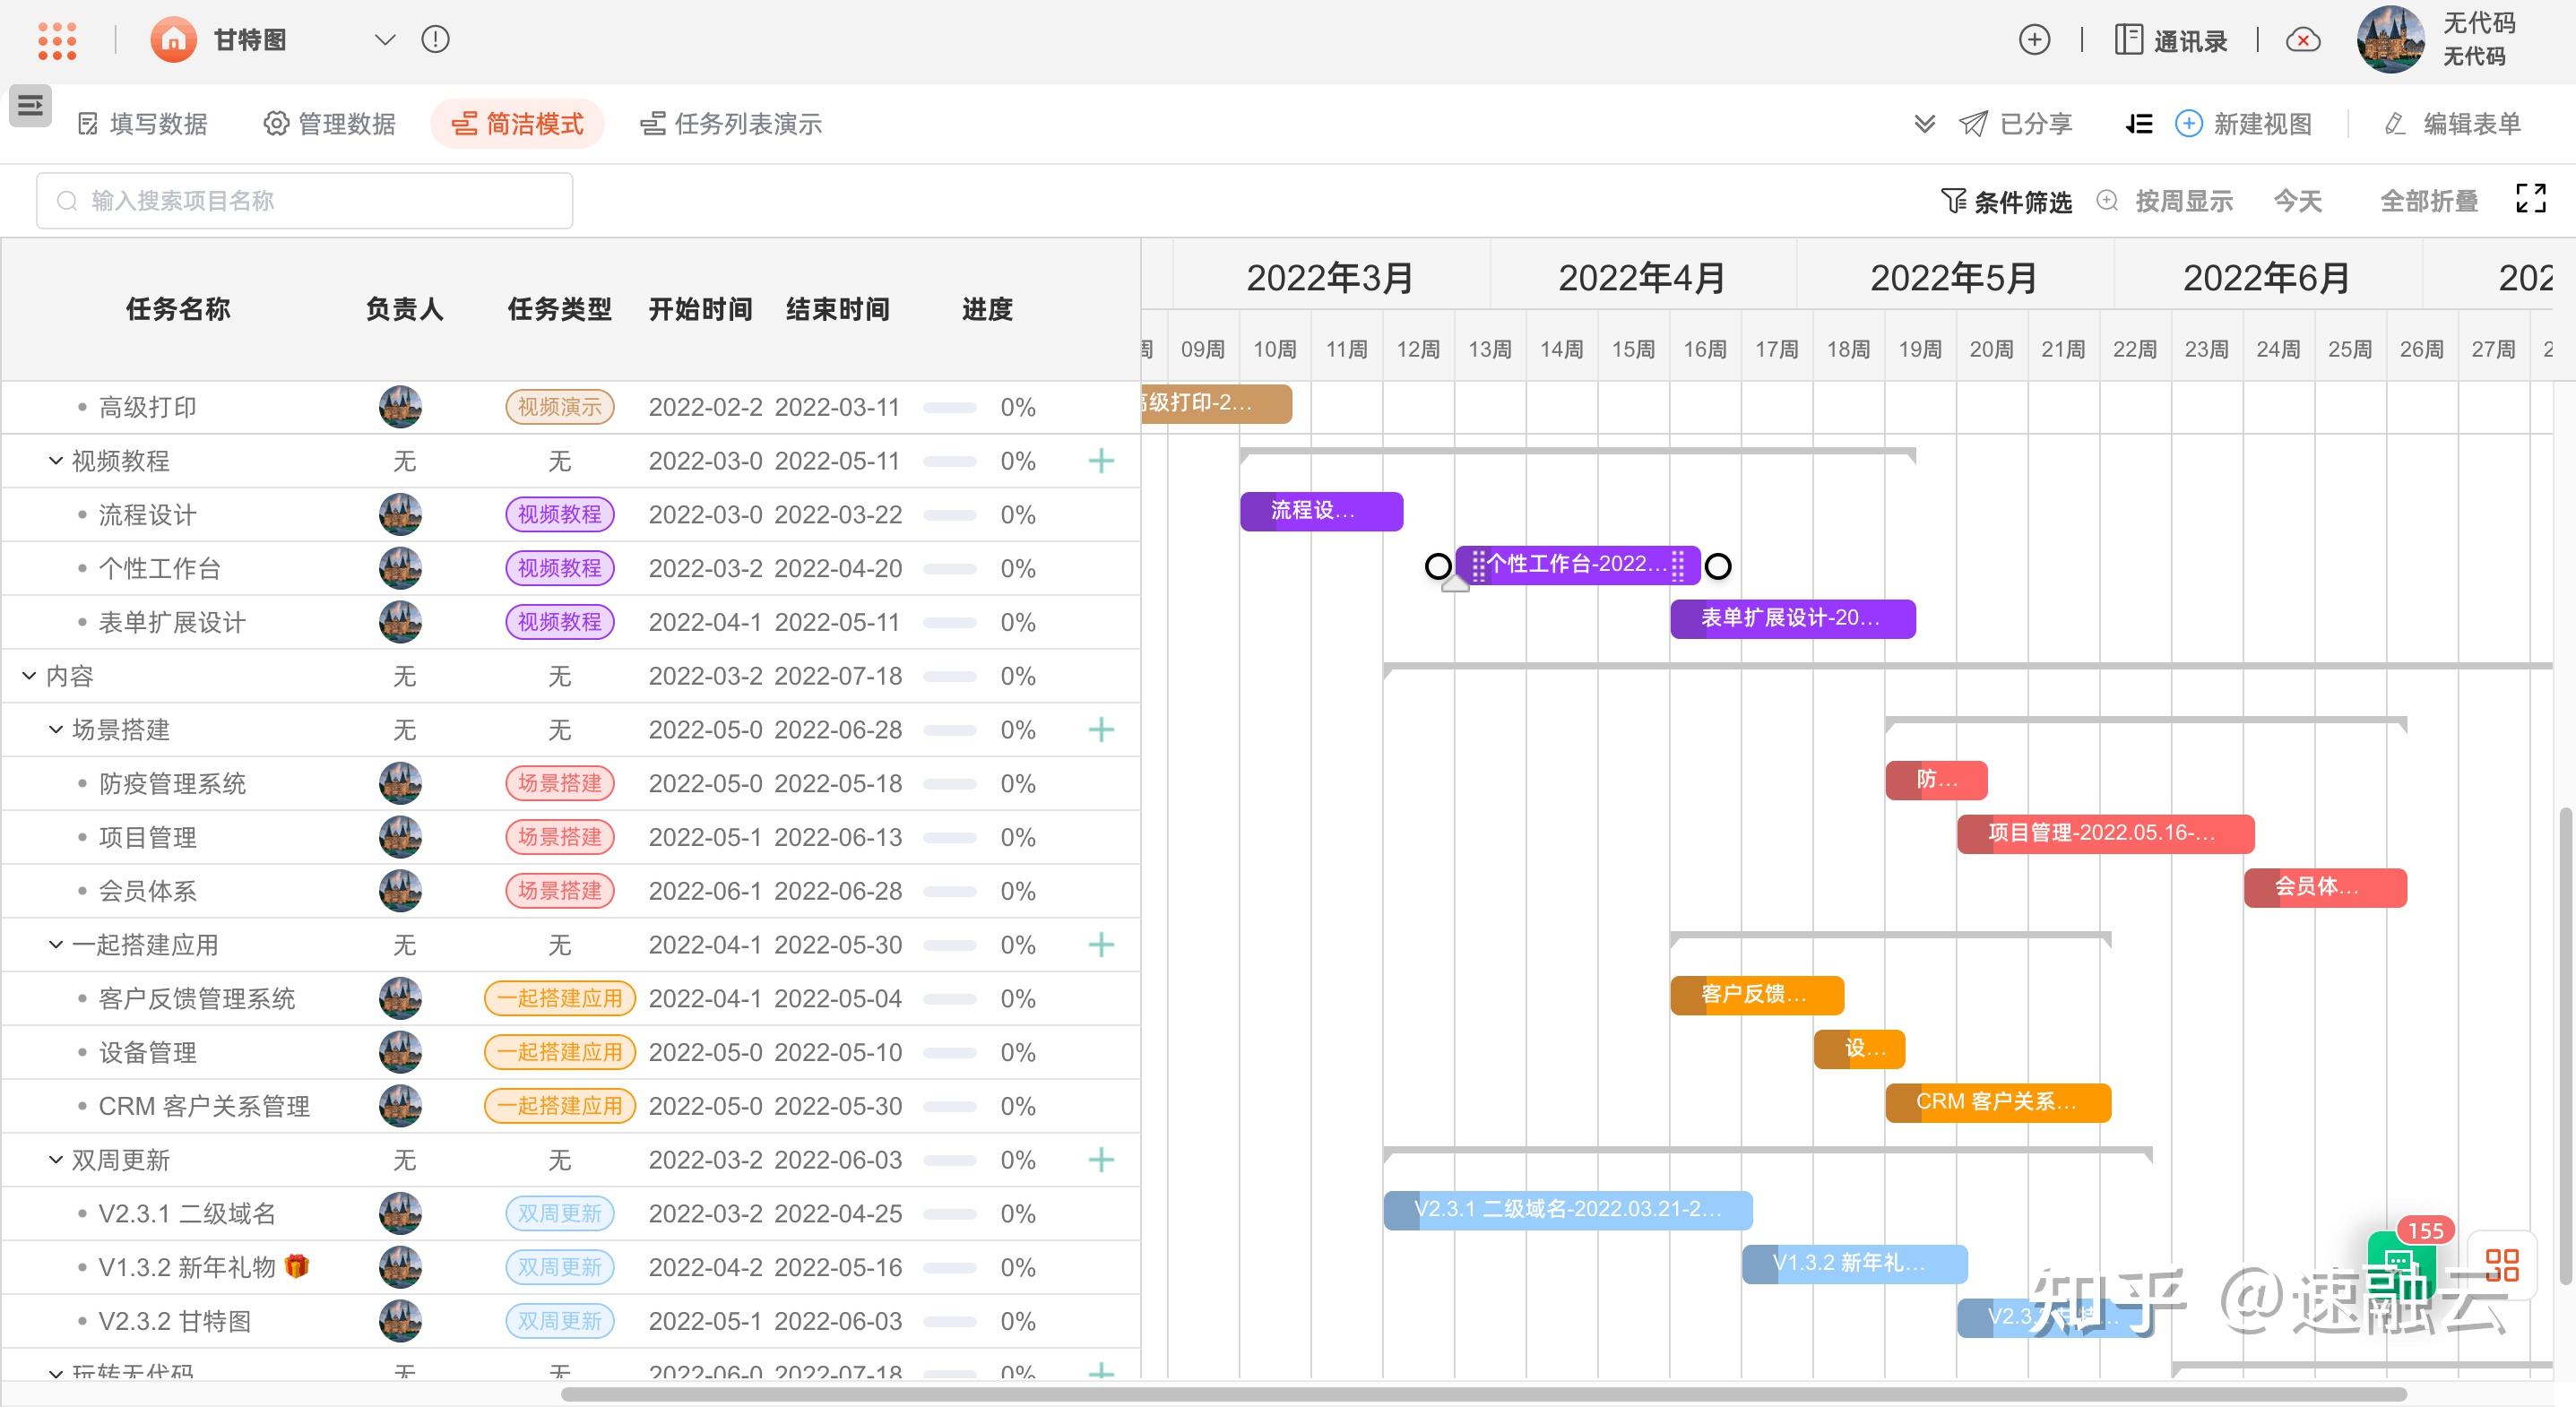The image size is (2576, 1407).
Task: Click the 任务名称 column header
Action: [178, 310]
